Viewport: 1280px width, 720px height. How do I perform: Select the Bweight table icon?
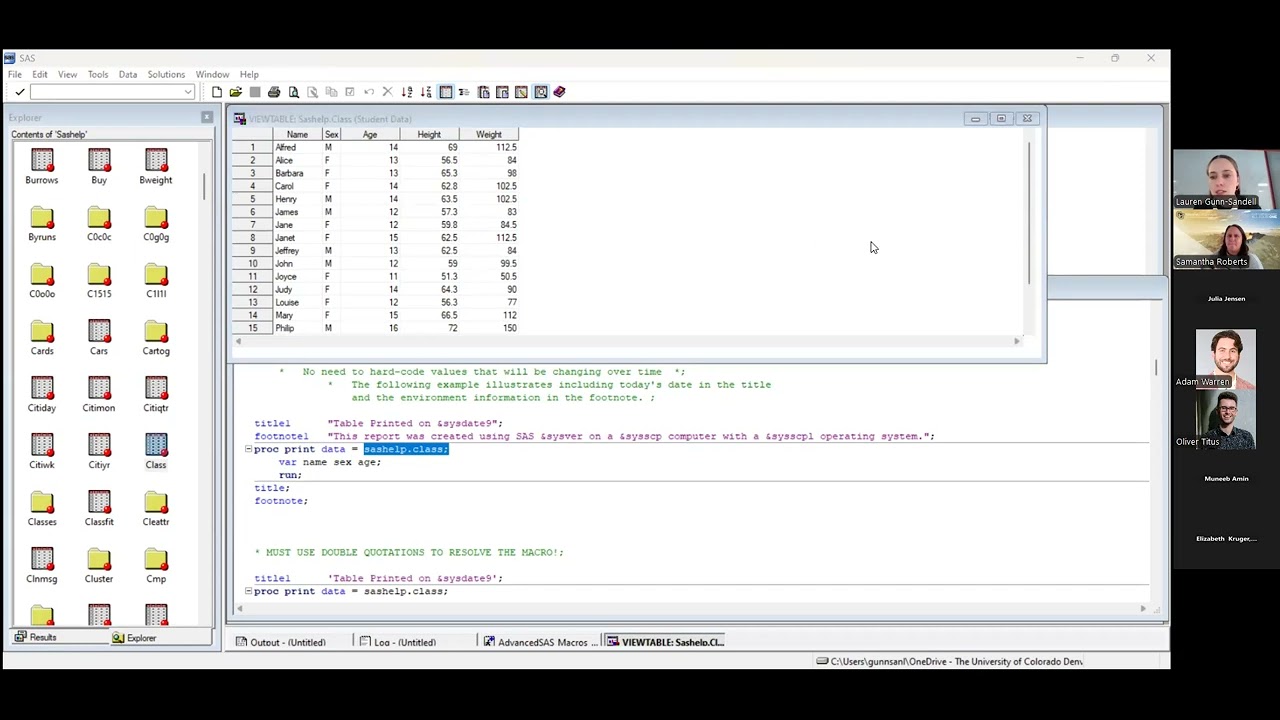point(156,161)
